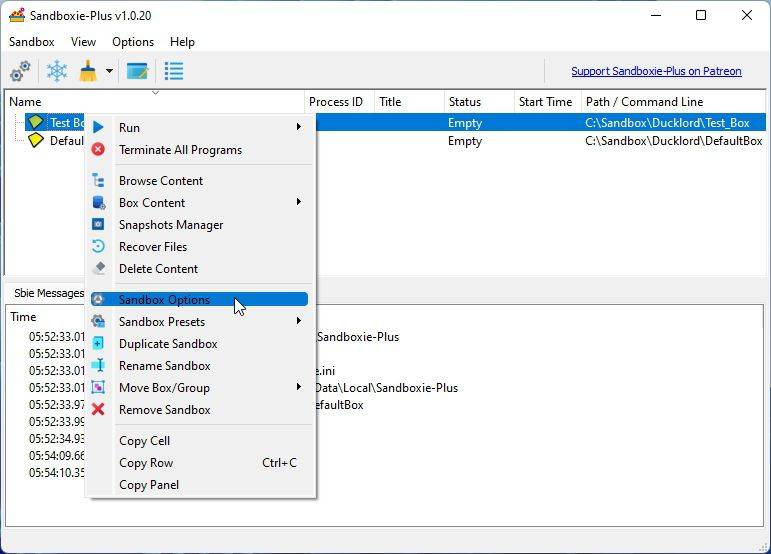Screen dimensions: 771x554
Task: Click the Recover Files circular arrow icon
Action: click(98, 246)
